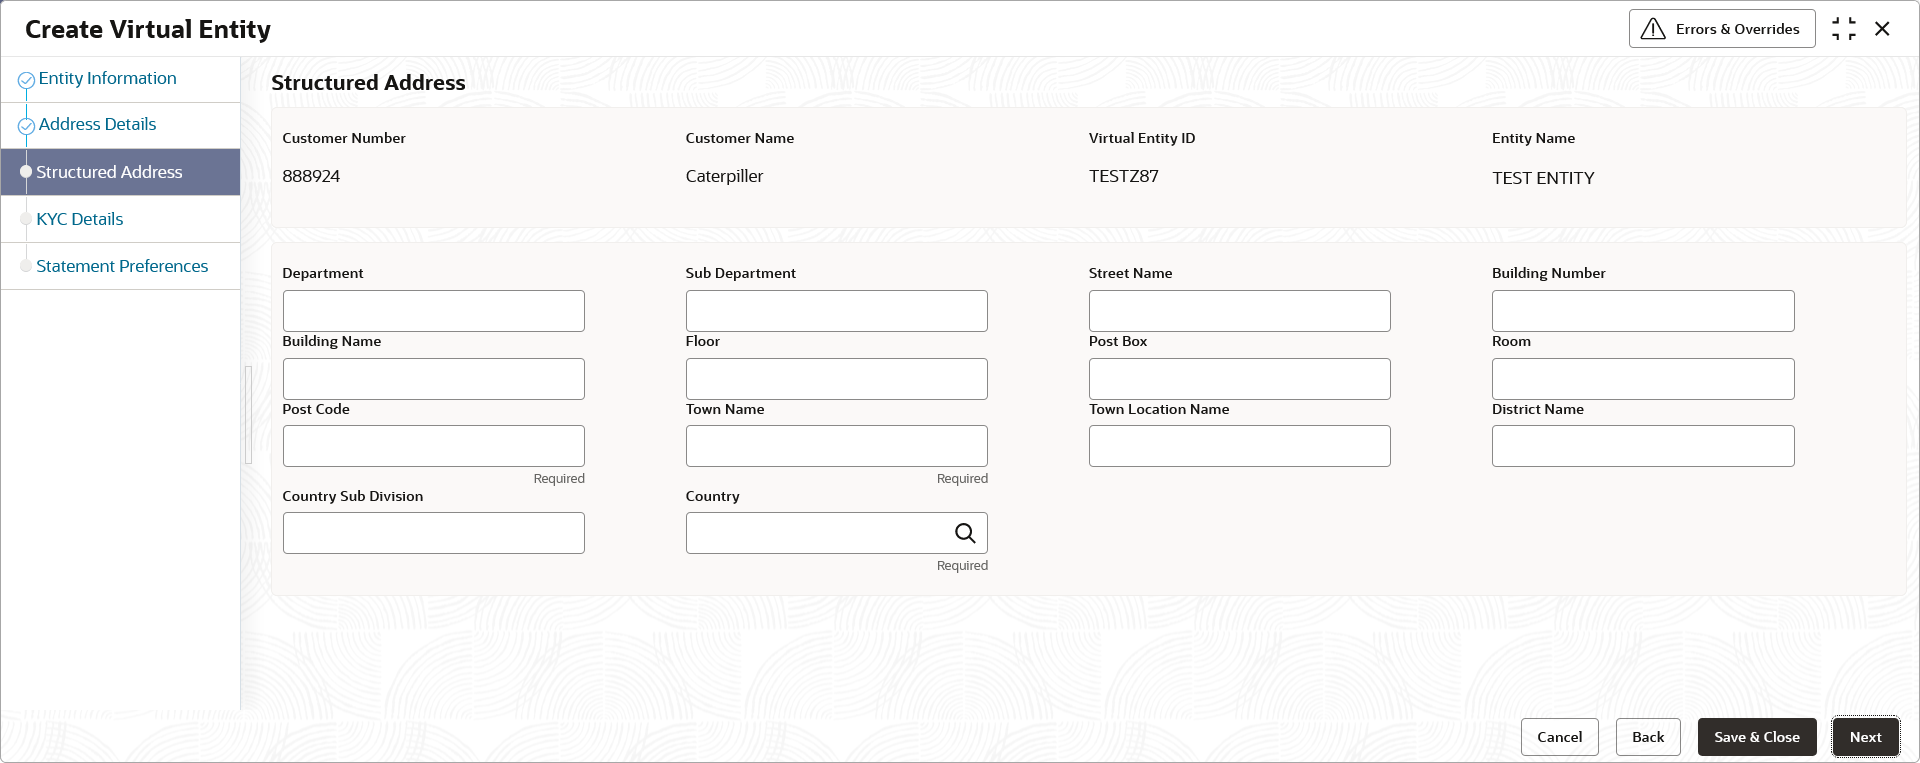Close the Create Virtual Entity dialog

point(1882,29)
